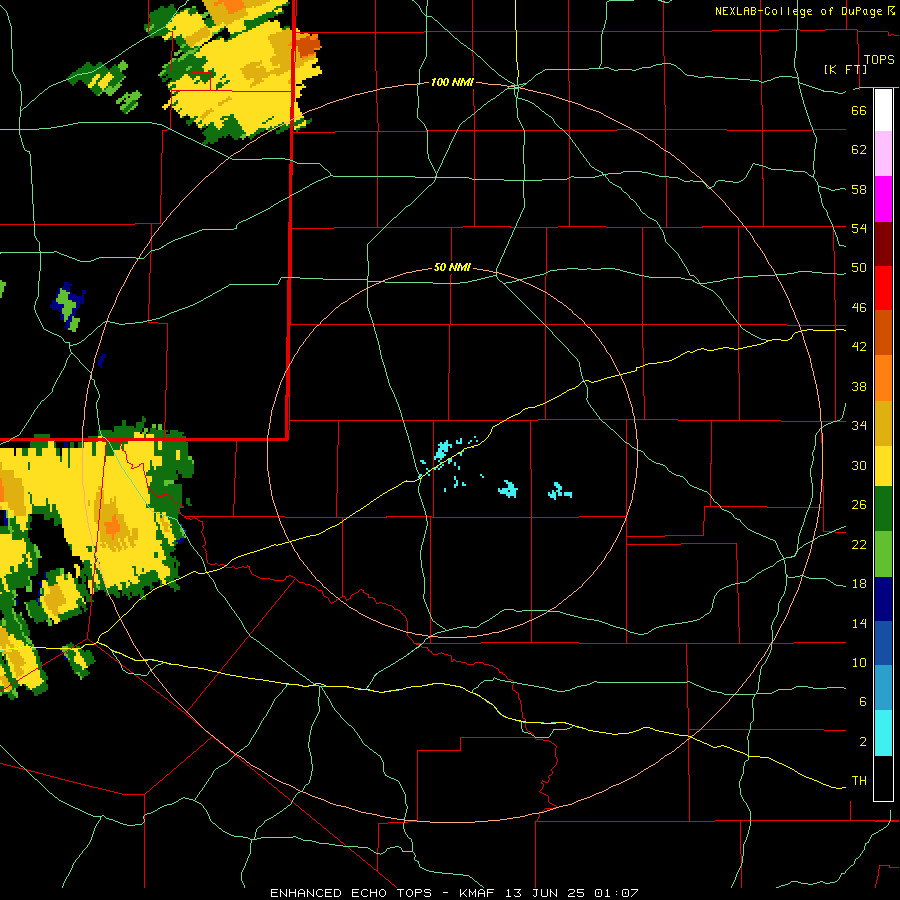Click the yellow swatch near 30 in the legend
900x900 pixels.
pyautogui.click(x=883, y=465)
